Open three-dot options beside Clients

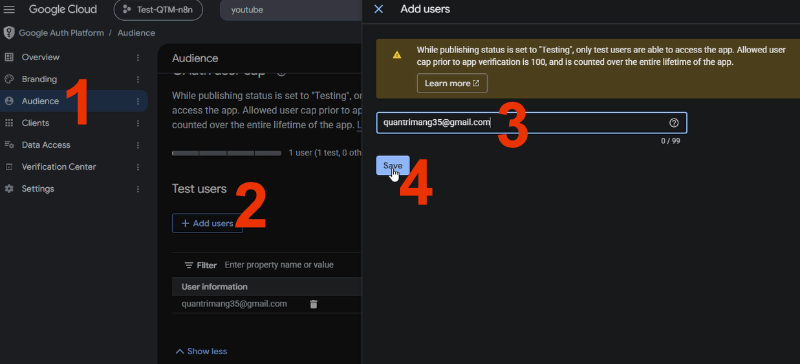138,123
